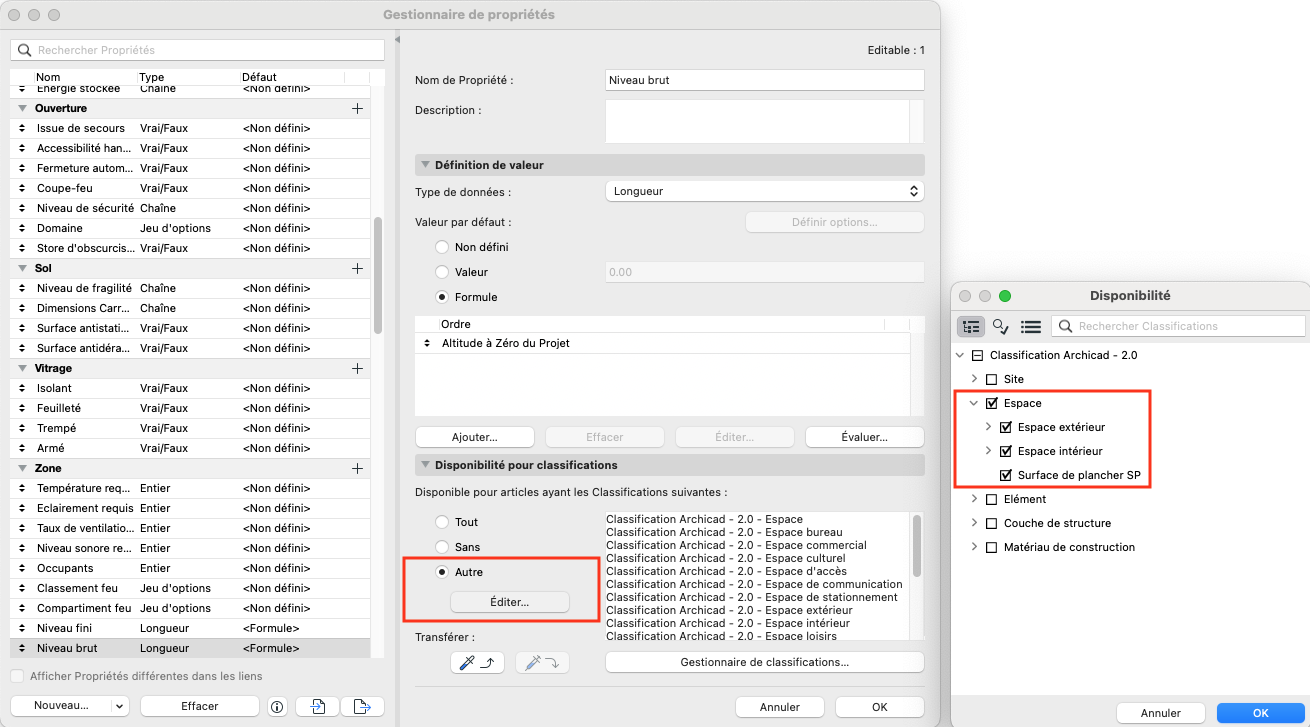Click the property info icon button

click(277, 706)
